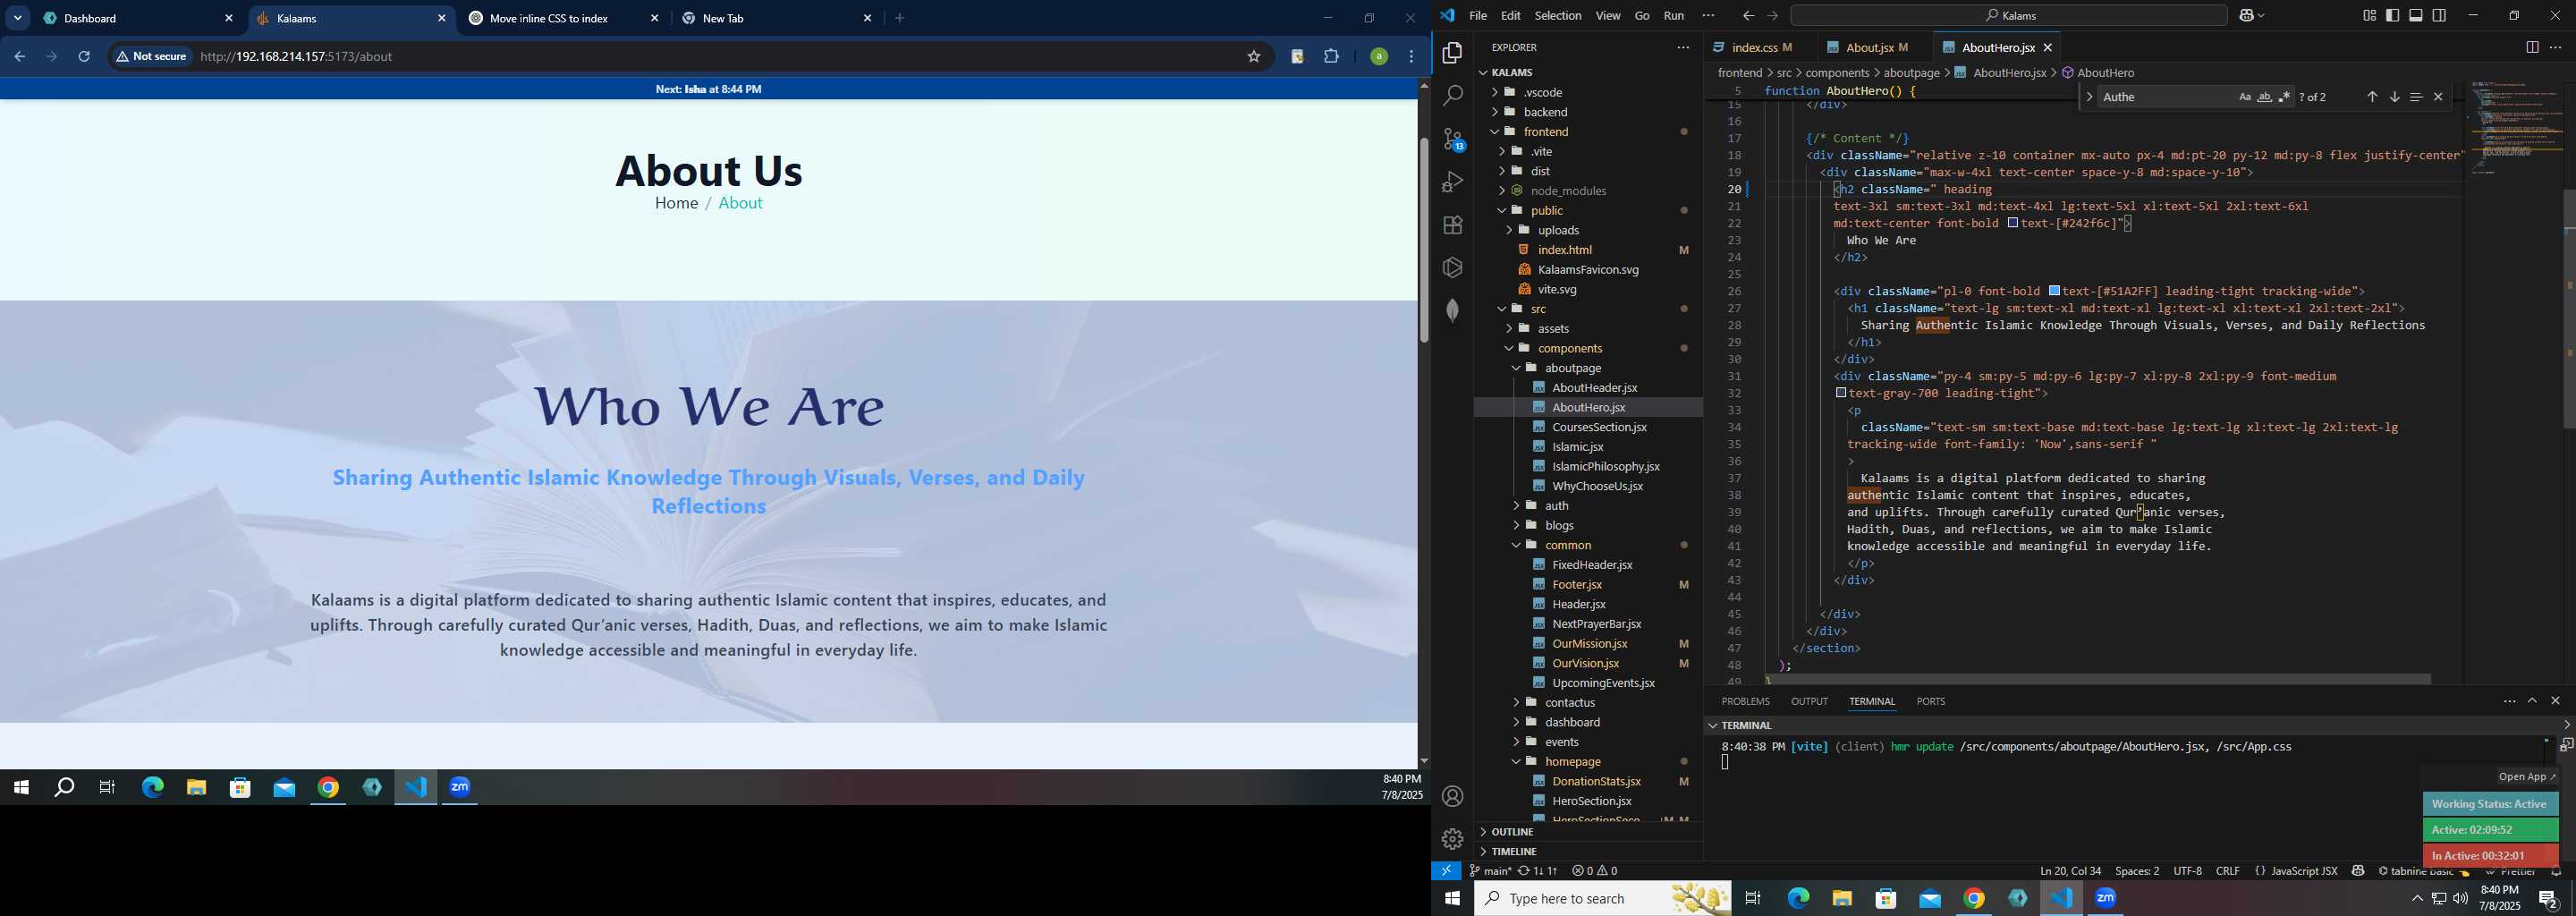Image resolution: width=2576 pixels, height=916 pixels.
Task: Open Chrome's Extensions puzzle icon
Action: [1331, 57]
